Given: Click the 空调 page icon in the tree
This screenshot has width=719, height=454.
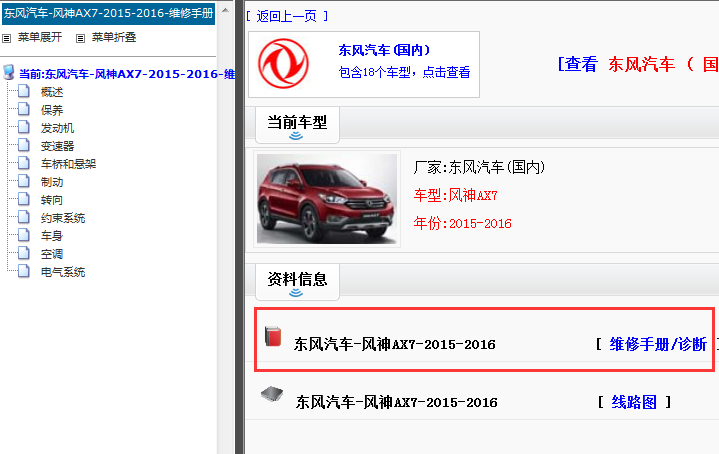Looking at the screenshot, I should pyautogui.click(x=24, y=253).
